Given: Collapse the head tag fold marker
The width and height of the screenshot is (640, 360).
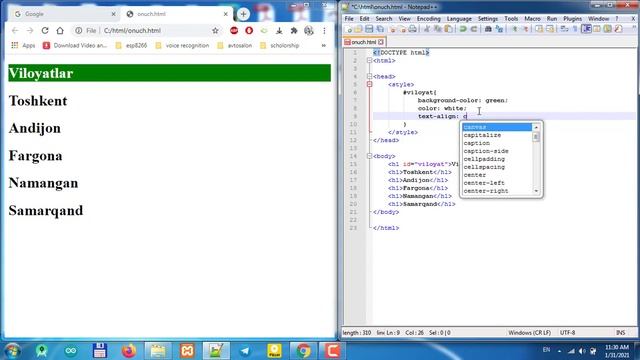Looking at the screenshot, I should (x=369, y=76).
